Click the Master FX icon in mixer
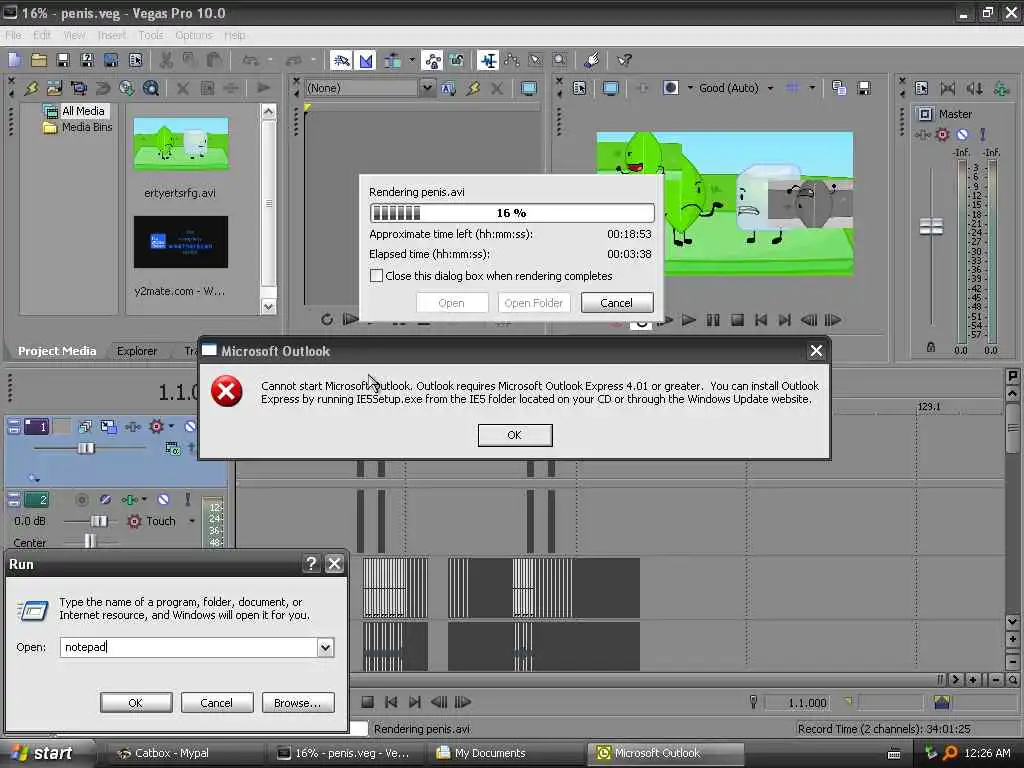The width and height of the screenshot is (1024, 768). pyautogui.click(x=923, y=135)
